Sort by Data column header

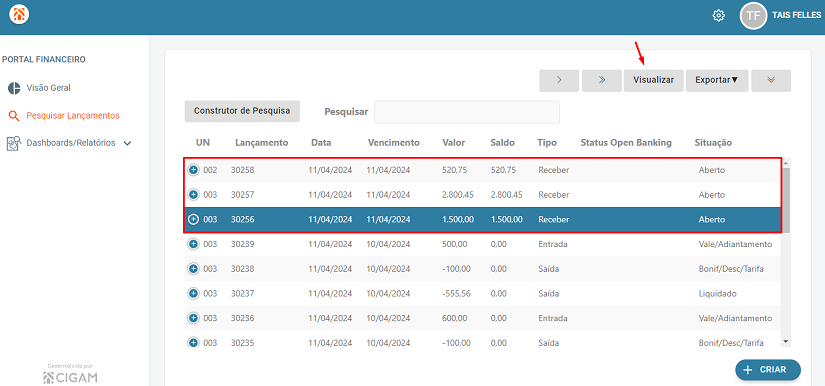(321, 143)
